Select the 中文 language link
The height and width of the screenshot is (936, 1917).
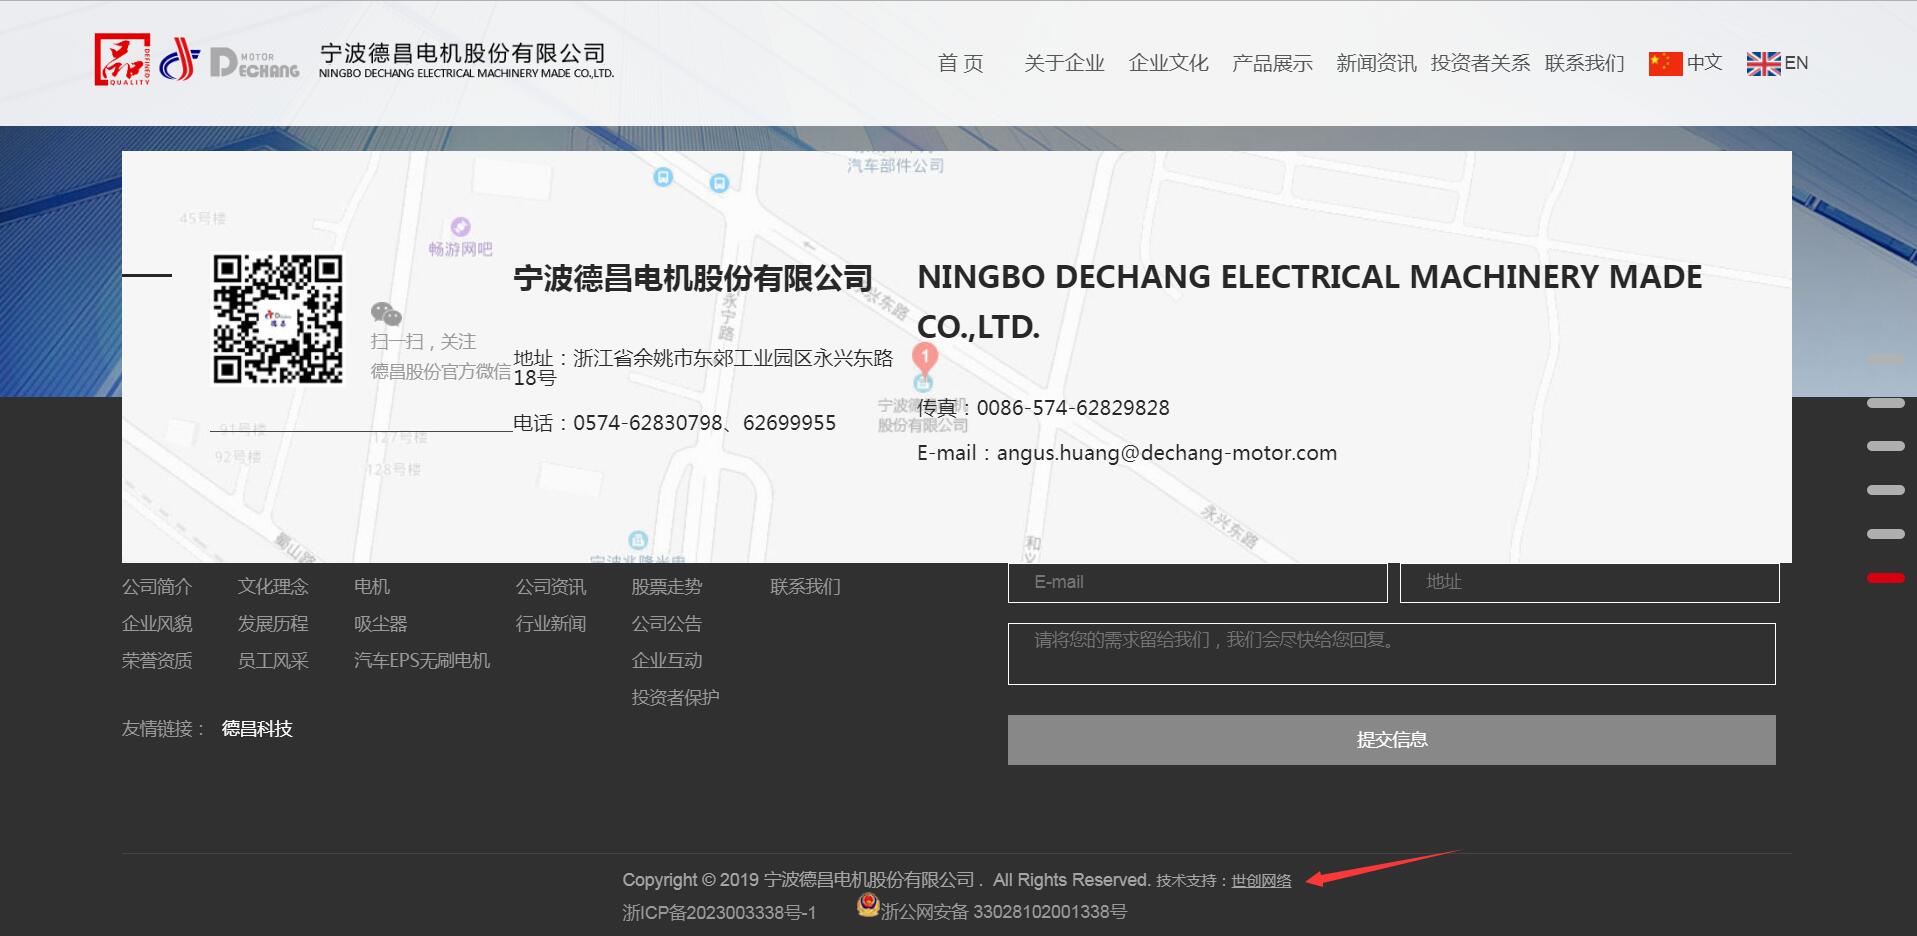tap(1704, 63)
